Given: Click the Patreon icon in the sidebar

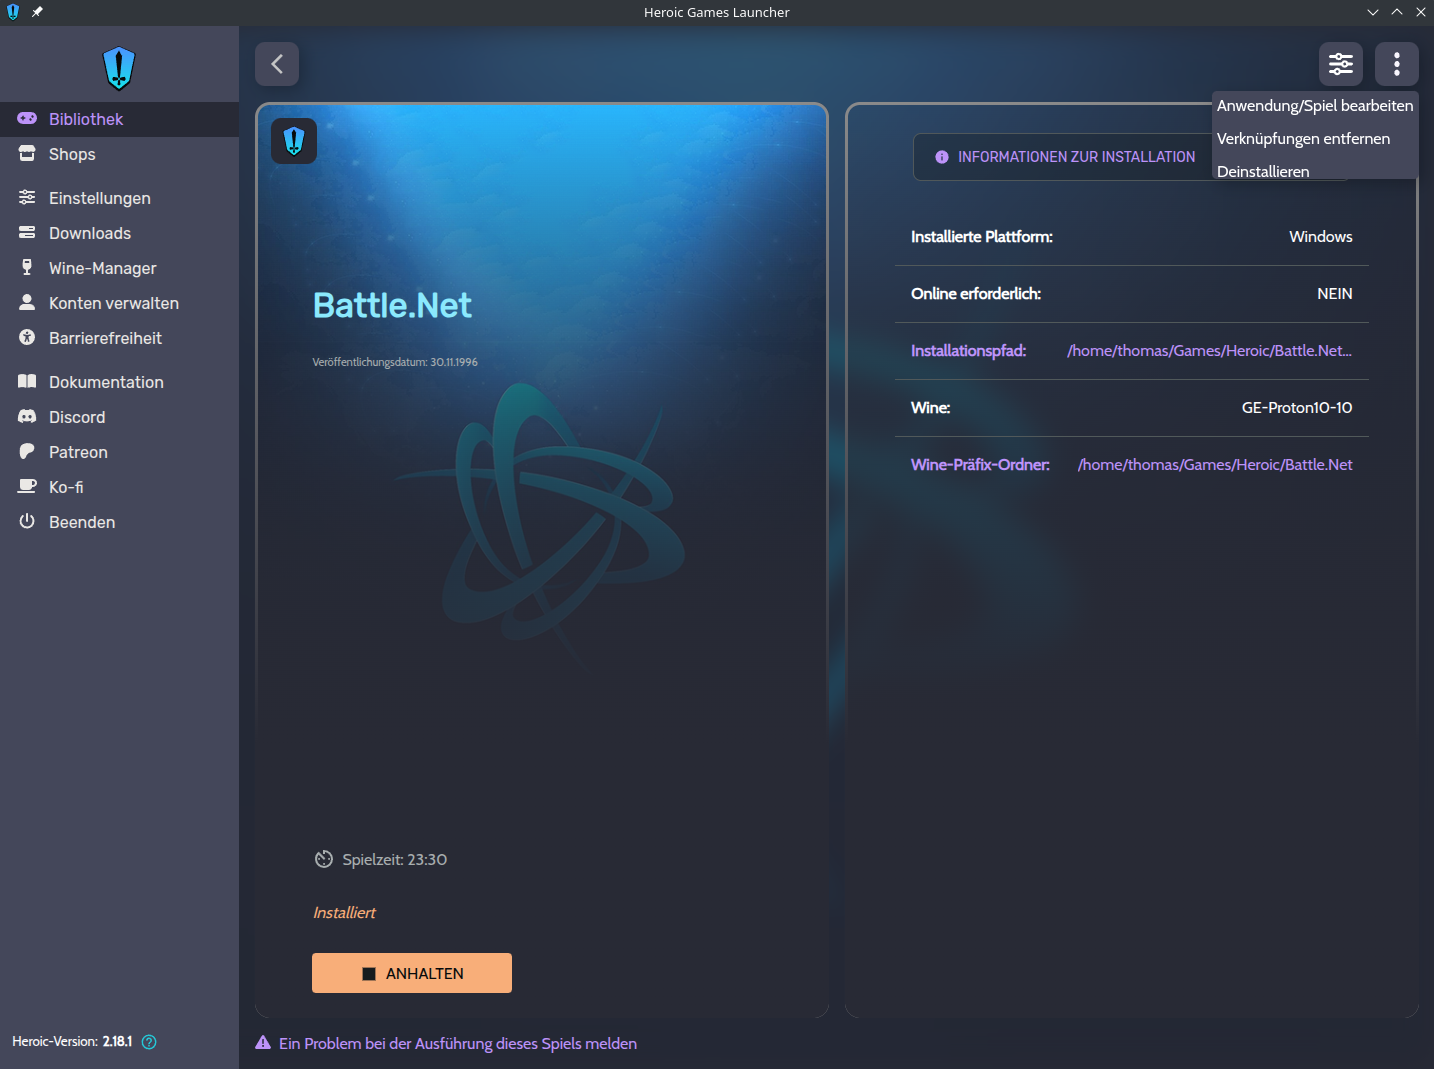Looking at the screenshot, I should point(27,452).
